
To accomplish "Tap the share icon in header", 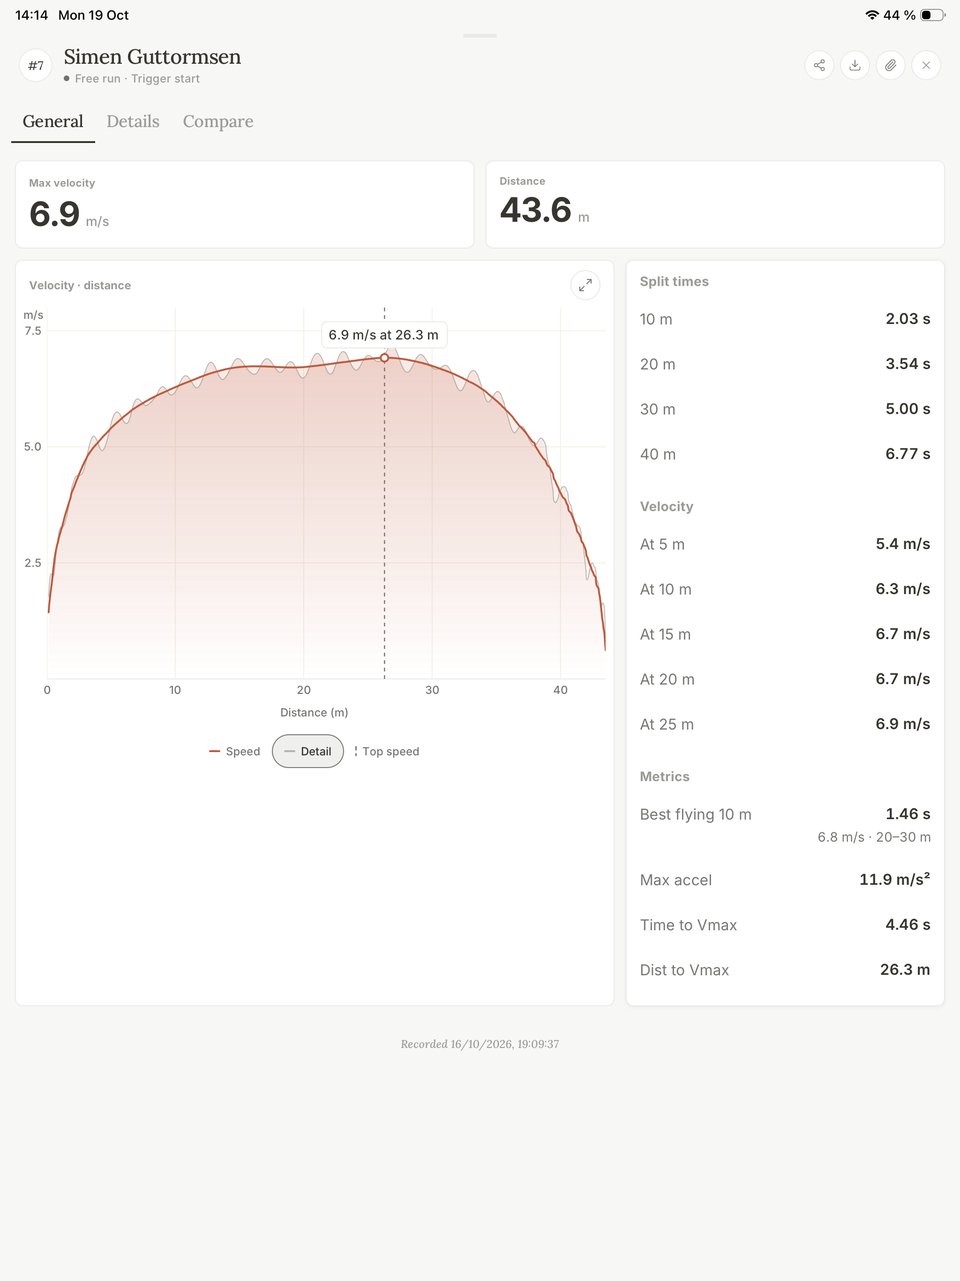I will [x=819, y=65].
